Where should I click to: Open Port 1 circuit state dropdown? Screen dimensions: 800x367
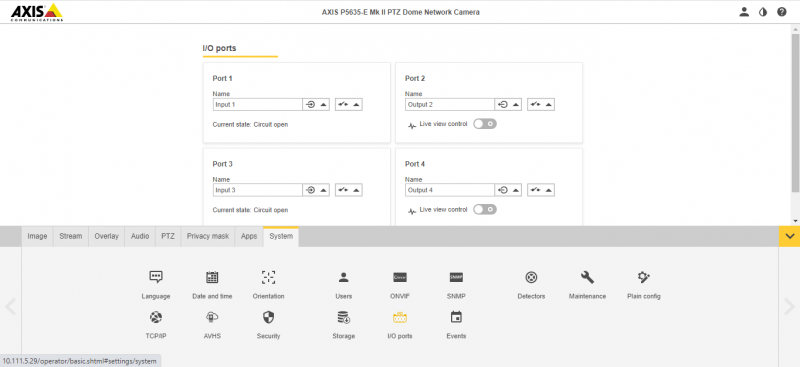(x=349, y=105)
